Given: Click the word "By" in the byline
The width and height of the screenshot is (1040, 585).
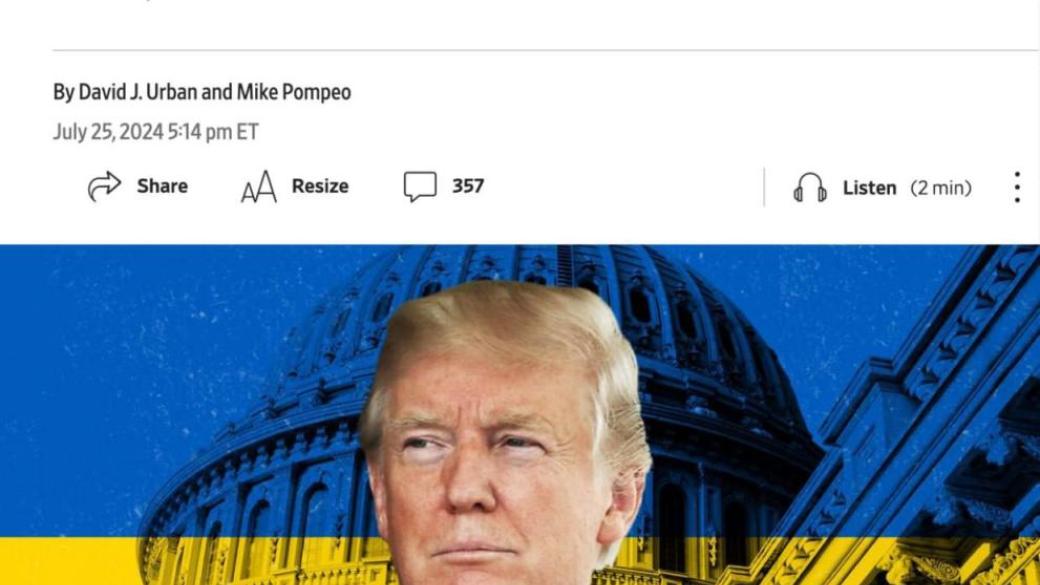Looking at the screenshot, I should [64, 93].
